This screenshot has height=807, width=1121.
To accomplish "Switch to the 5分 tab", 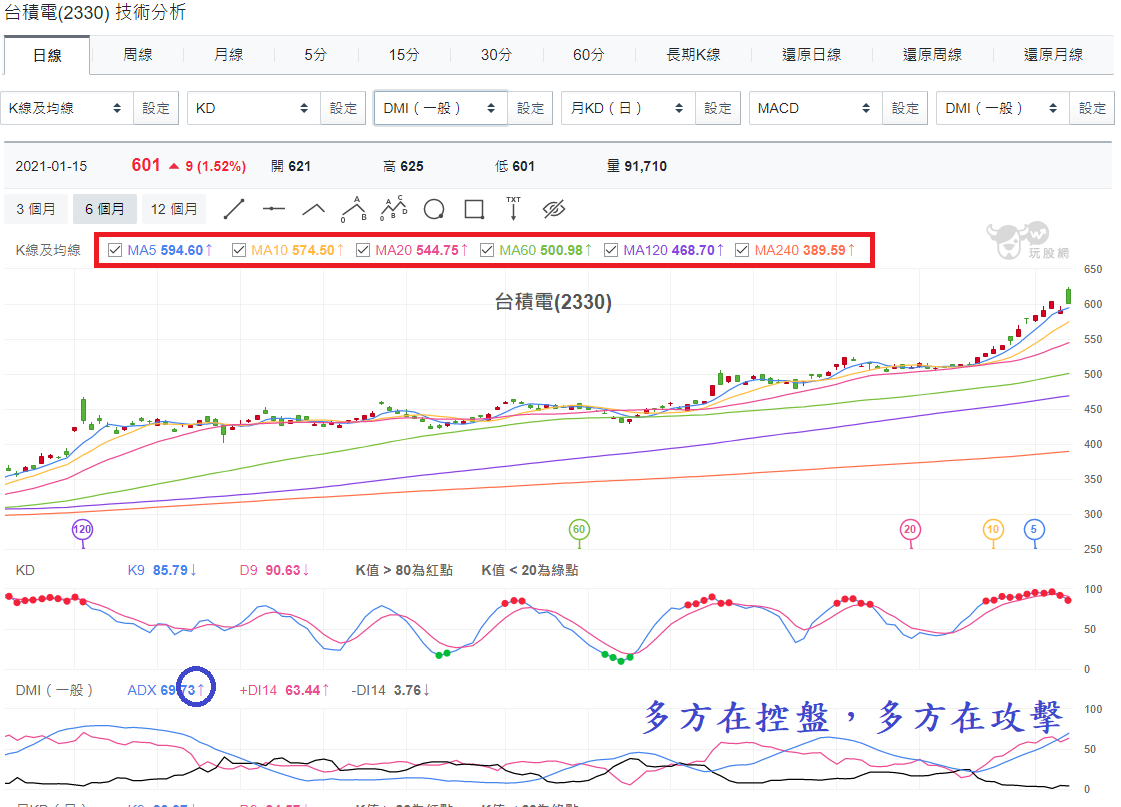I will [315, 55].
